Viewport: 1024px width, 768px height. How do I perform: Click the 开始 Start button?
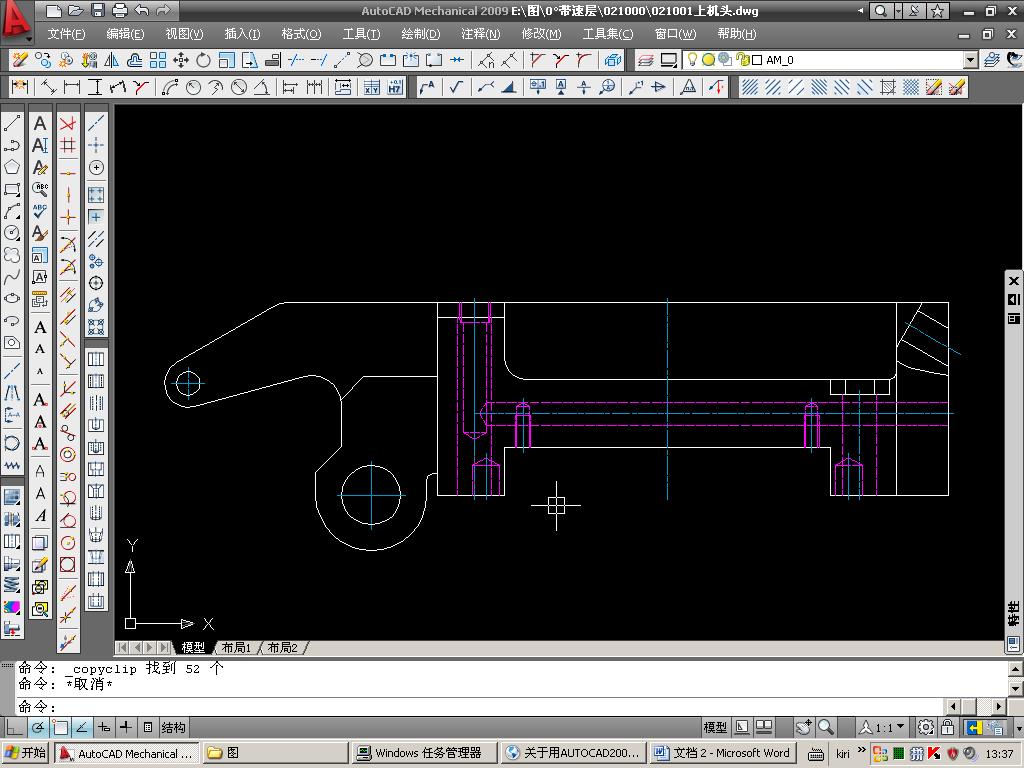coord(26,753)
